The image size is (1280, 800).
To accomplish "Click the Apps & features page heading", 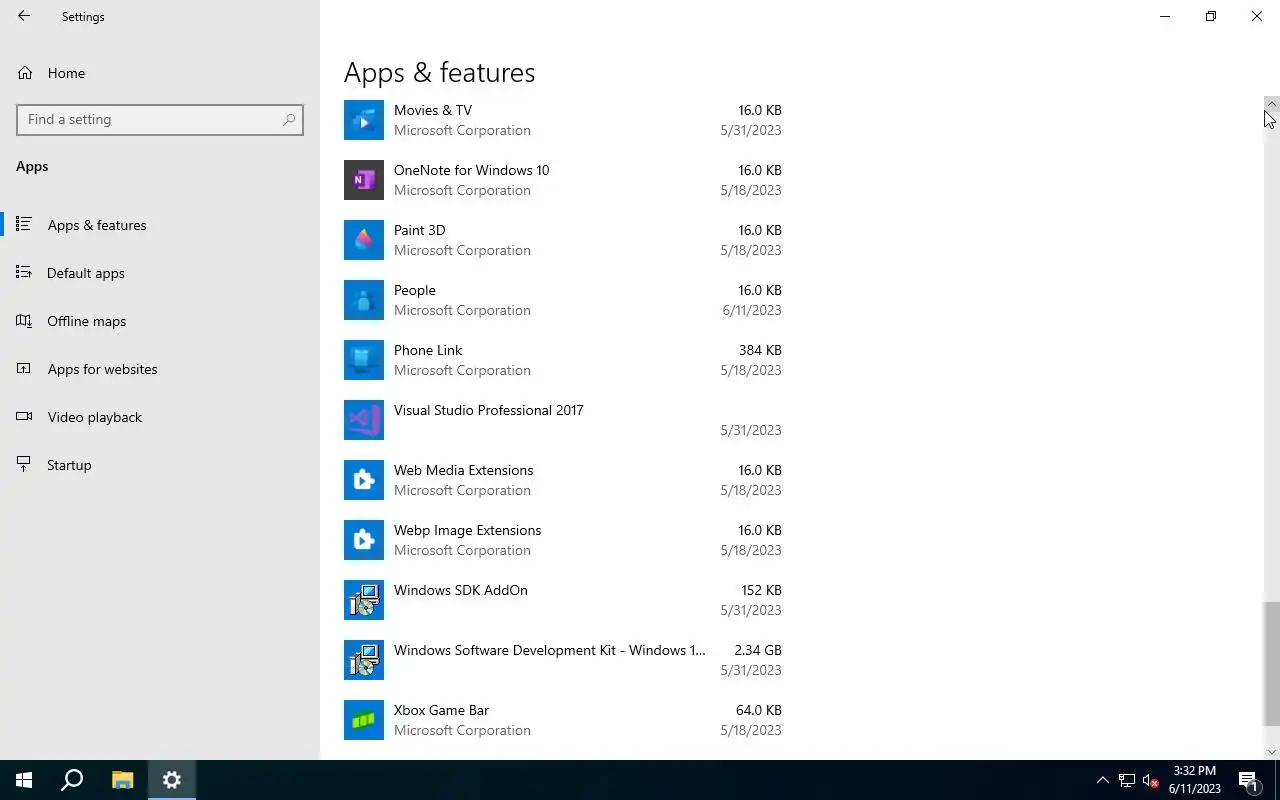I will pos(439,72).
